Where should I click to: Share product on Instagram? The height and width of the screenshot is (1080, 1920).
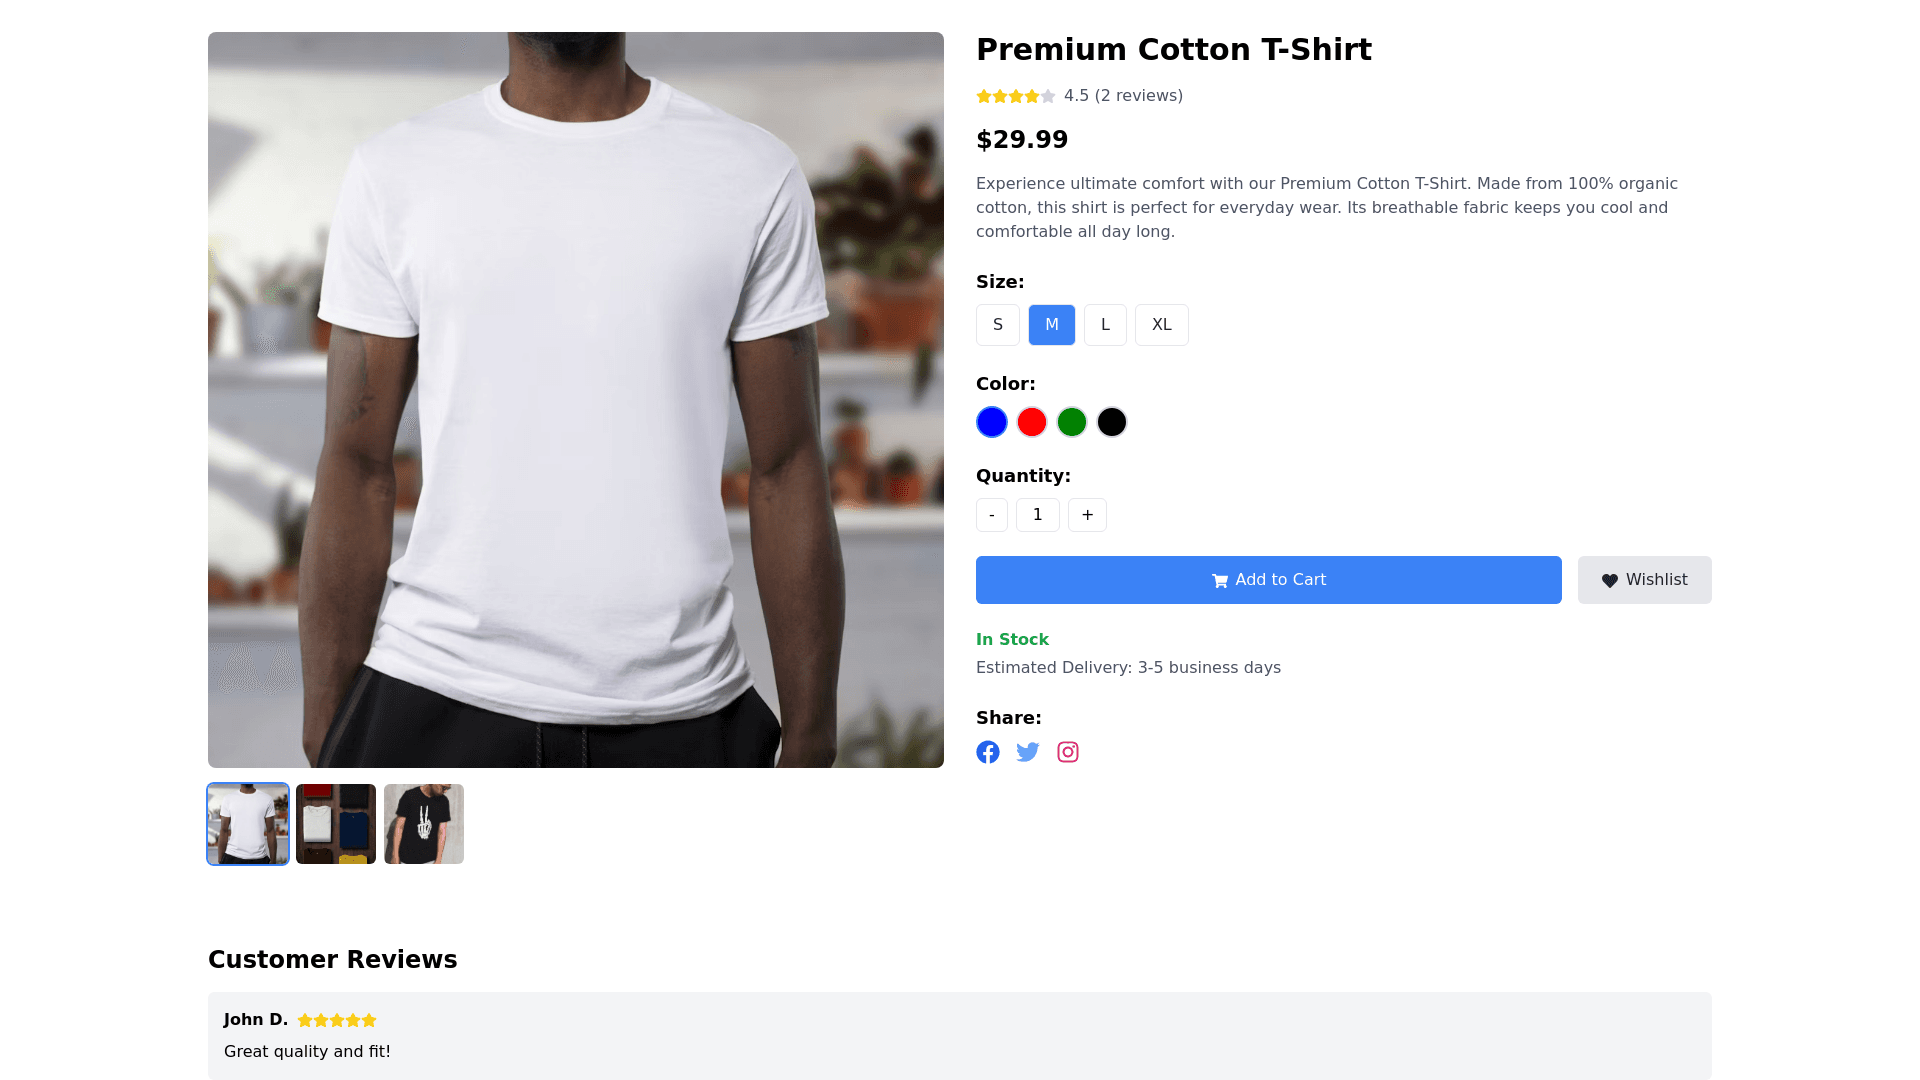pos(1068,752)
